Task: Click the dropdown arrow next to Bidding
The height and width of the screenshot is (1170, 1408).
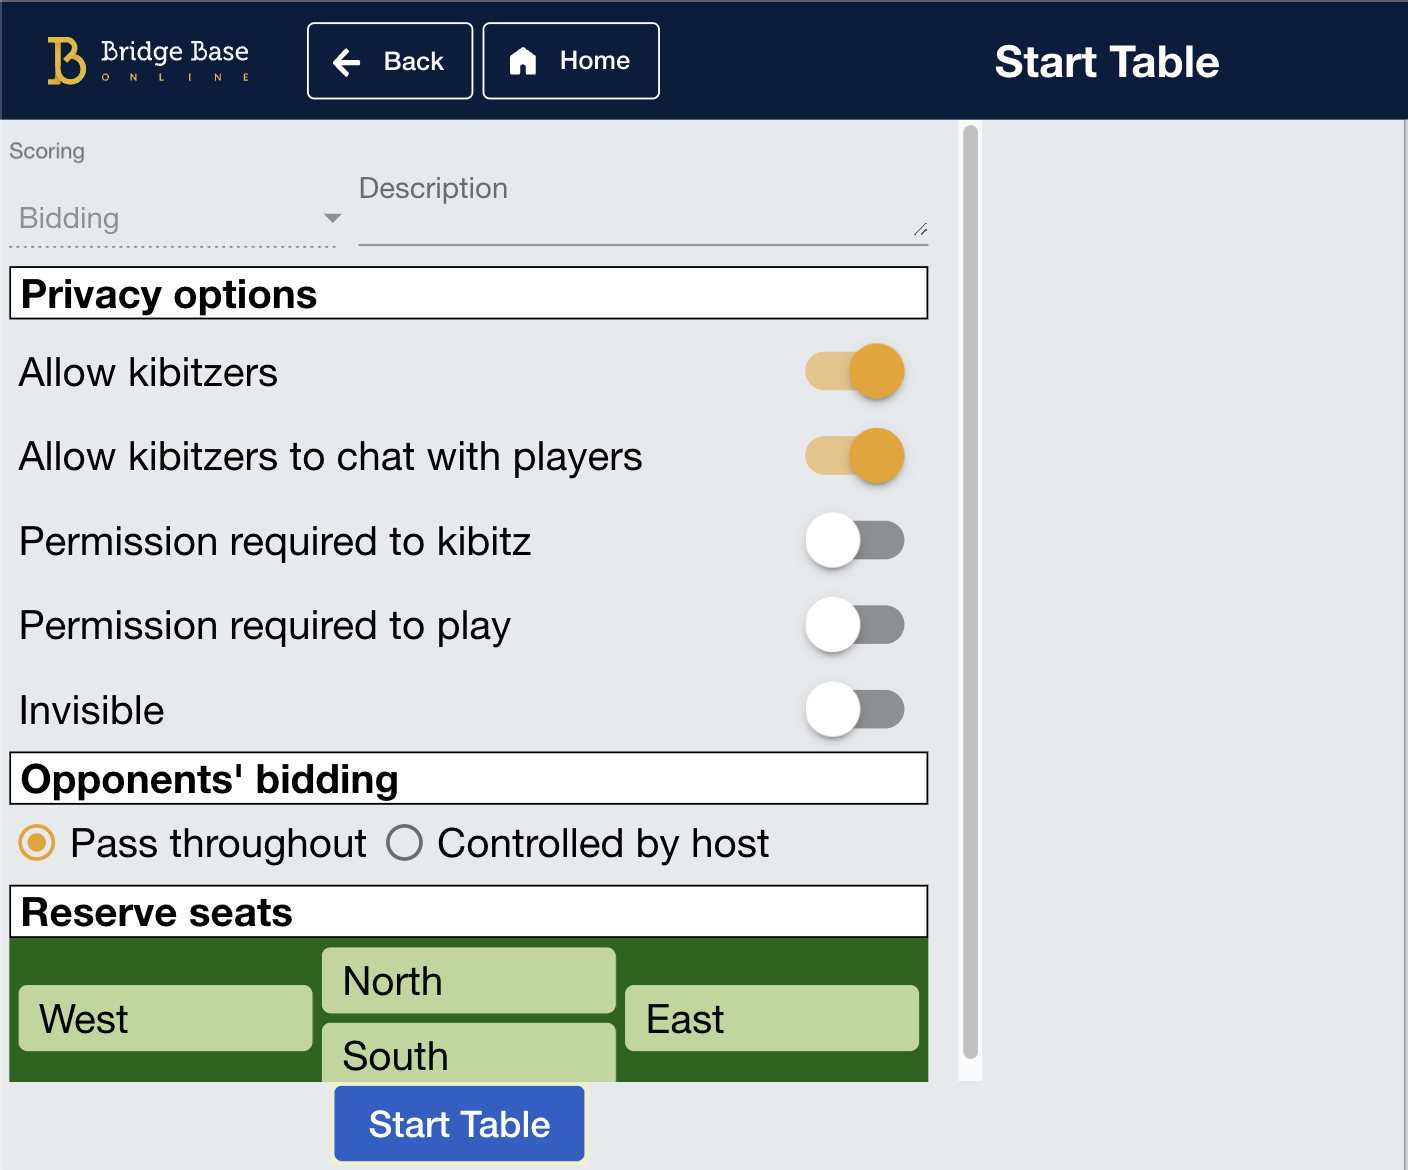Action: [x=331, y=219]
